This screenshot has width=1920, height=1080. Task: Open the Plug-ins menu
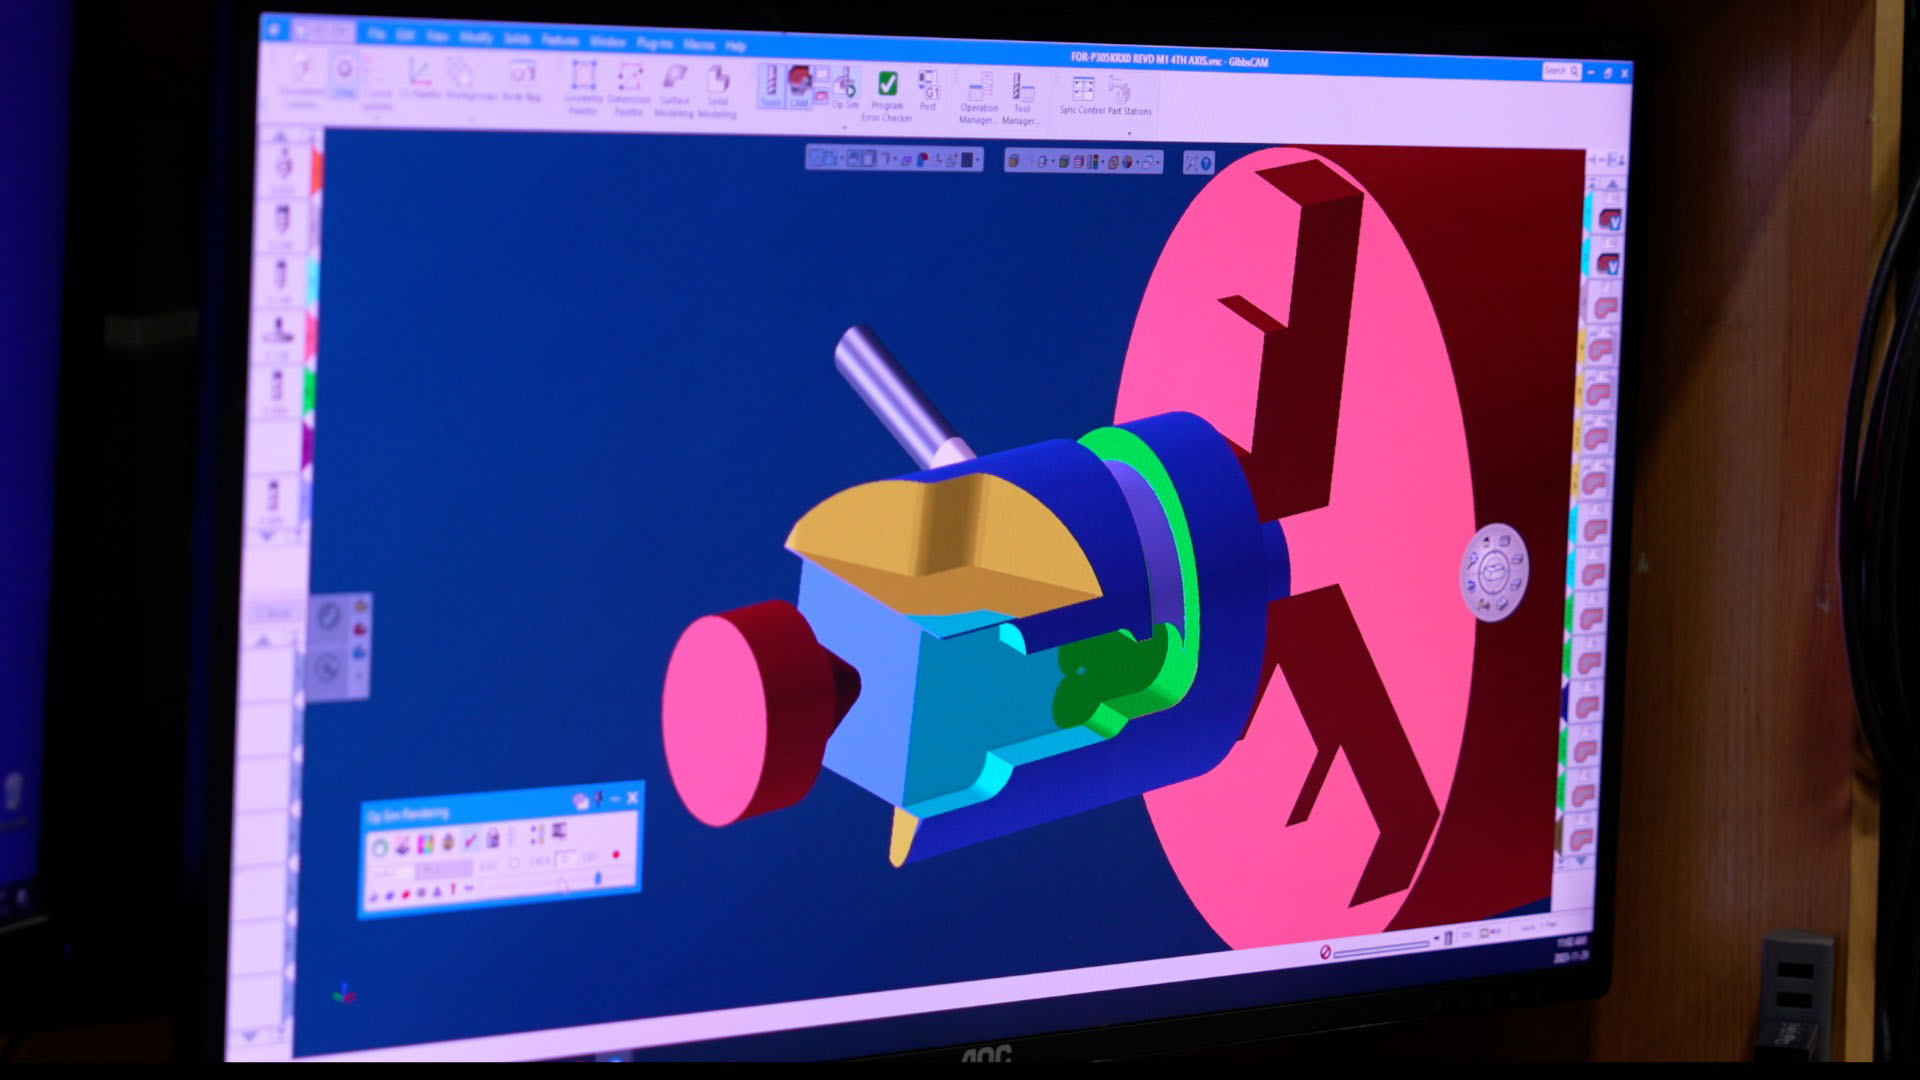[654, 43]
